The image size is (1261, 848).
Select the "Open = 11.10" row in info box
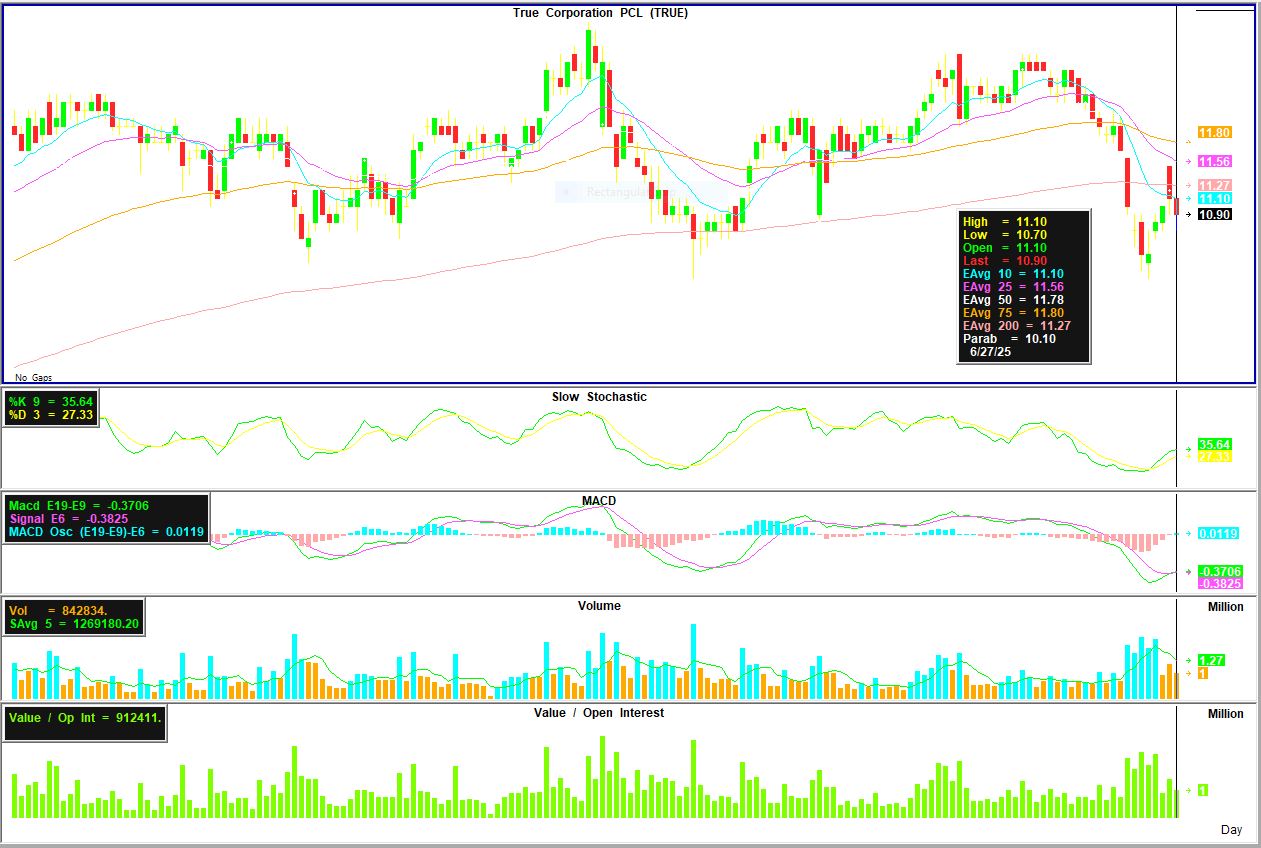1005,248
